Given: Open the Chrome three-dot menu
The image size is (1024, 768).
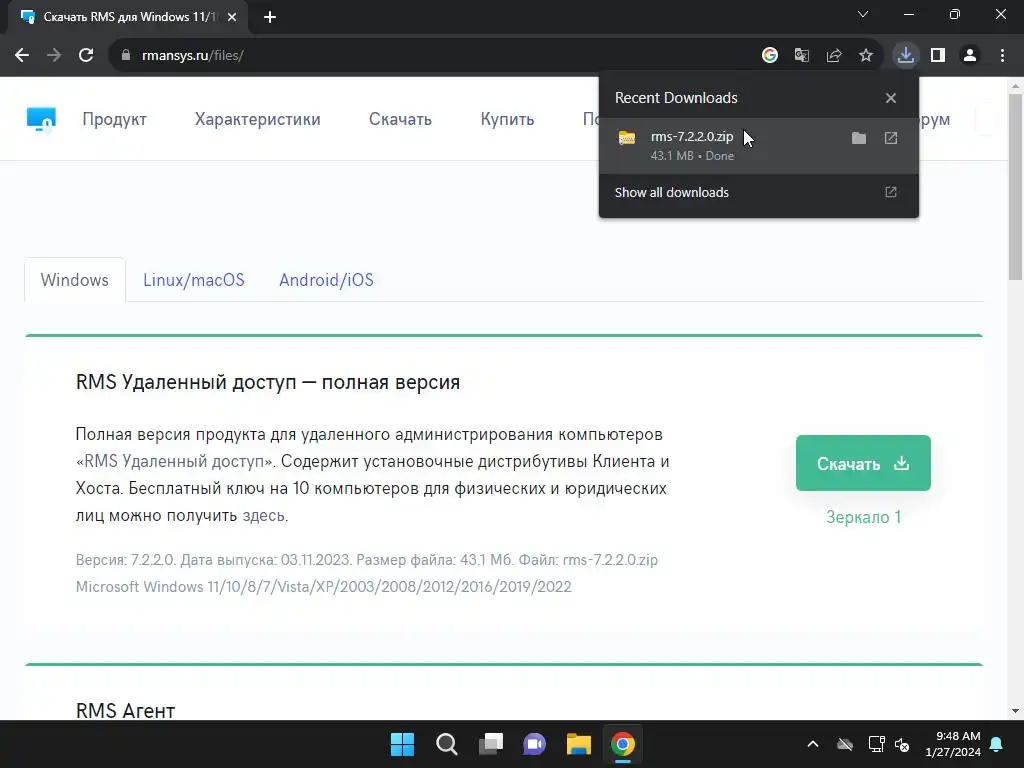Looking at the screenshot, I should (1002, 56).
